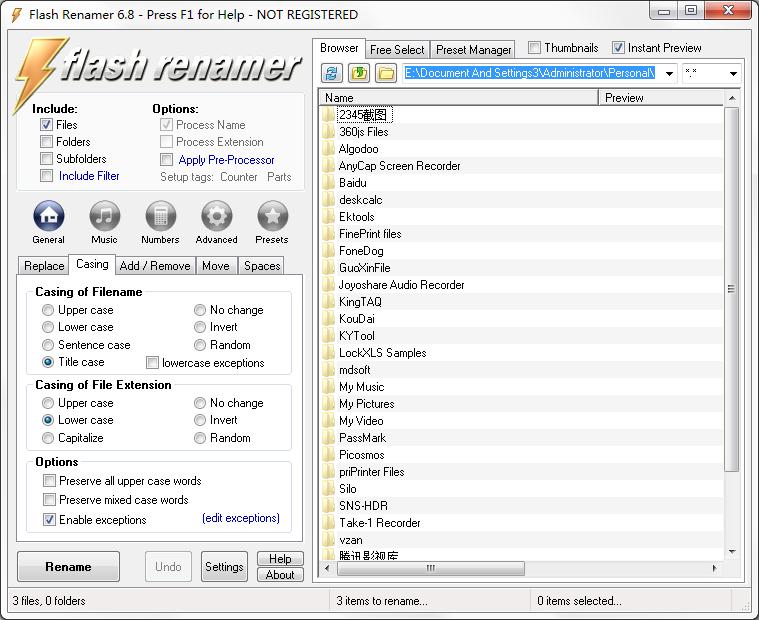Open the General renaming section icon
Screen dimensions: 759x620
click(48, 216)
